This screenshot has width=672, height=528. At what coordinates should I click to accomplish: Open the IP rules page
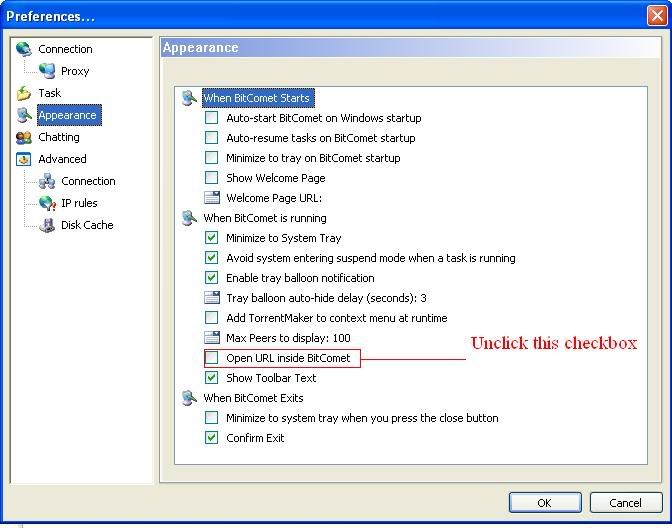79,203
